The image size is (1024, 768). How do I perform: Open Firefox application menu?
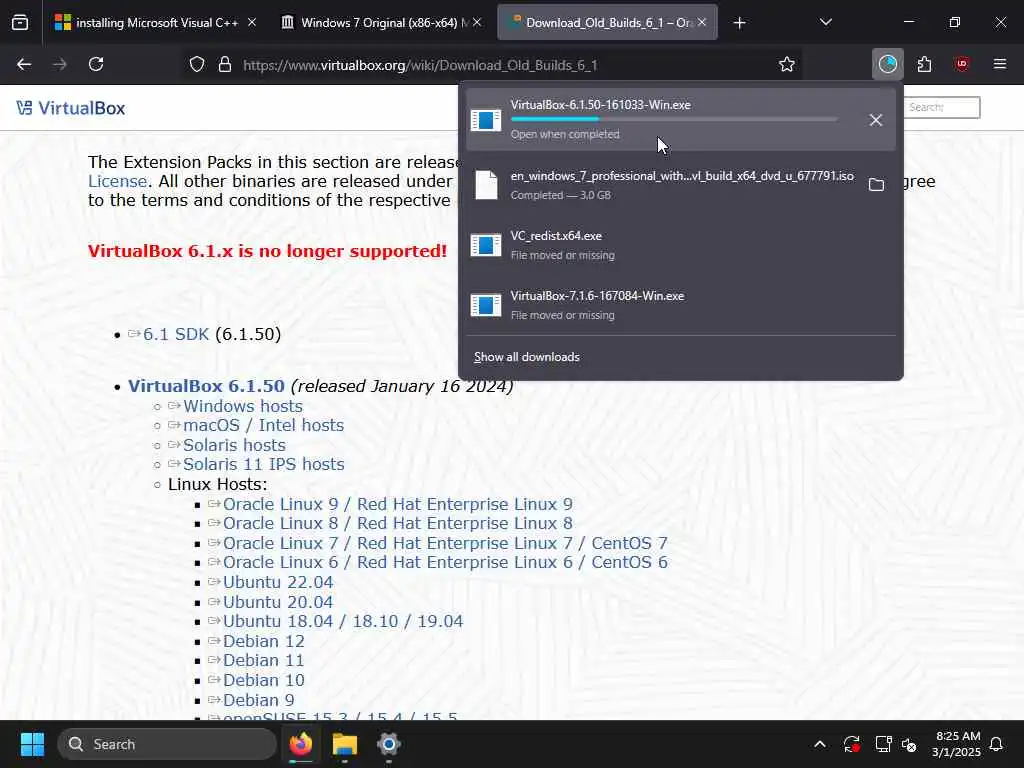pyautogui.click(x=999, y=64)
